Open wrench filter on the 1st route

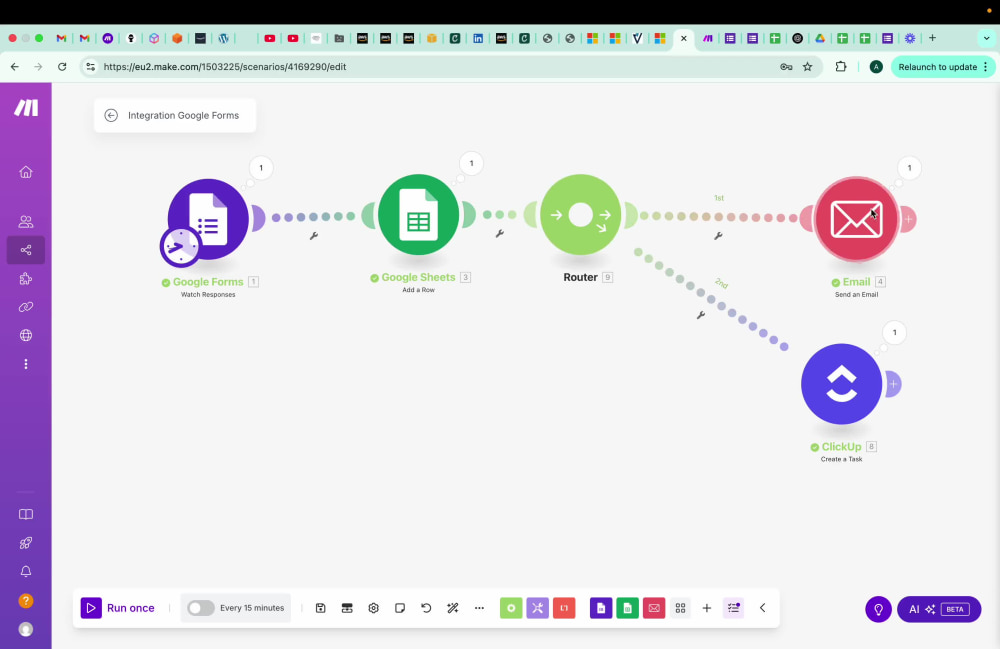tap(718, 236)
